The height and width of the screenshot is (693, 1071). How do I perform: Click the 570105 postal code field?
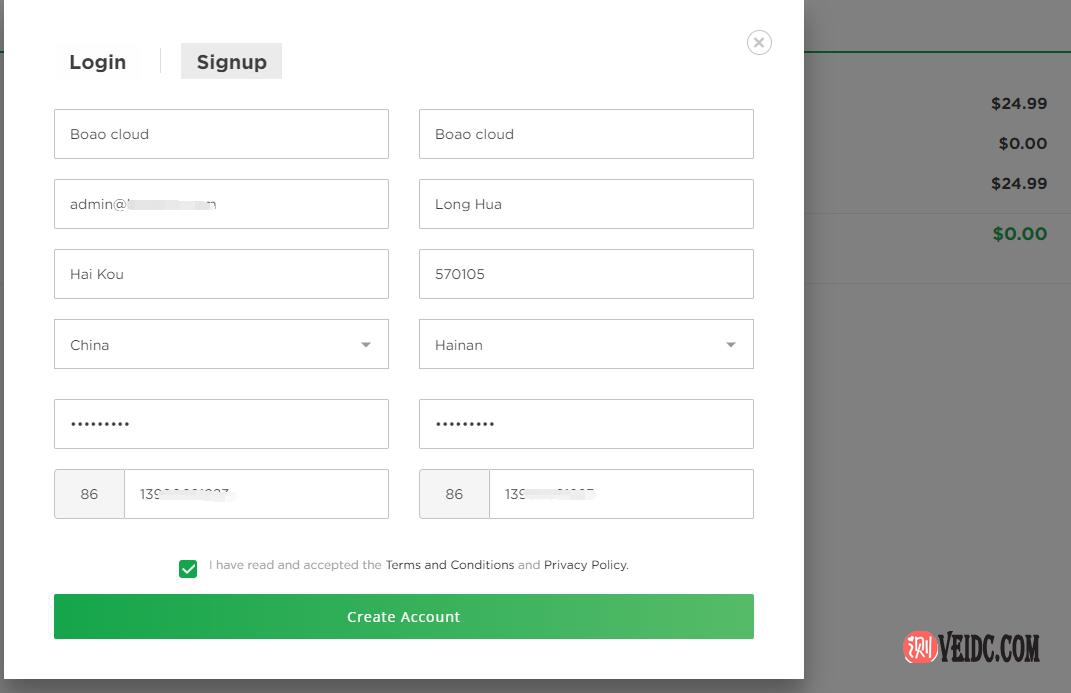tap(586, 274)
